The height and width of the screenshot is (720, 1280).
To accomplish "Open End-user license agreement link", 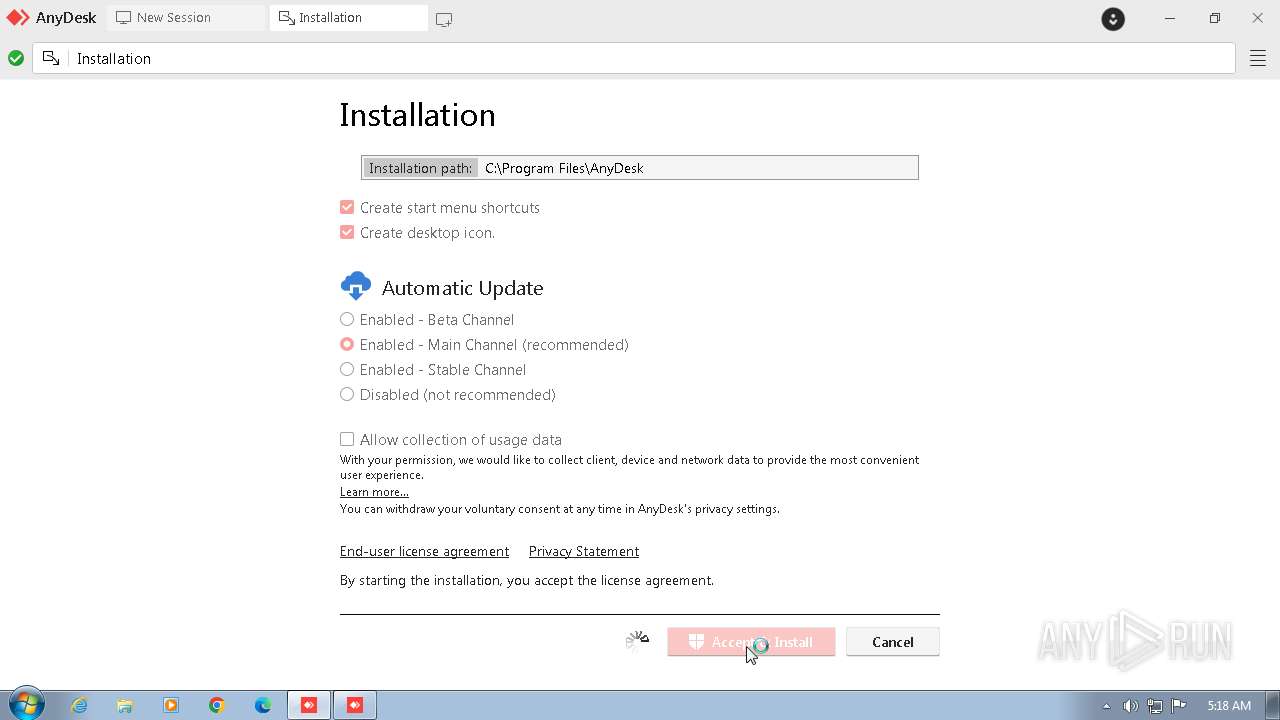I will point(424,551).
